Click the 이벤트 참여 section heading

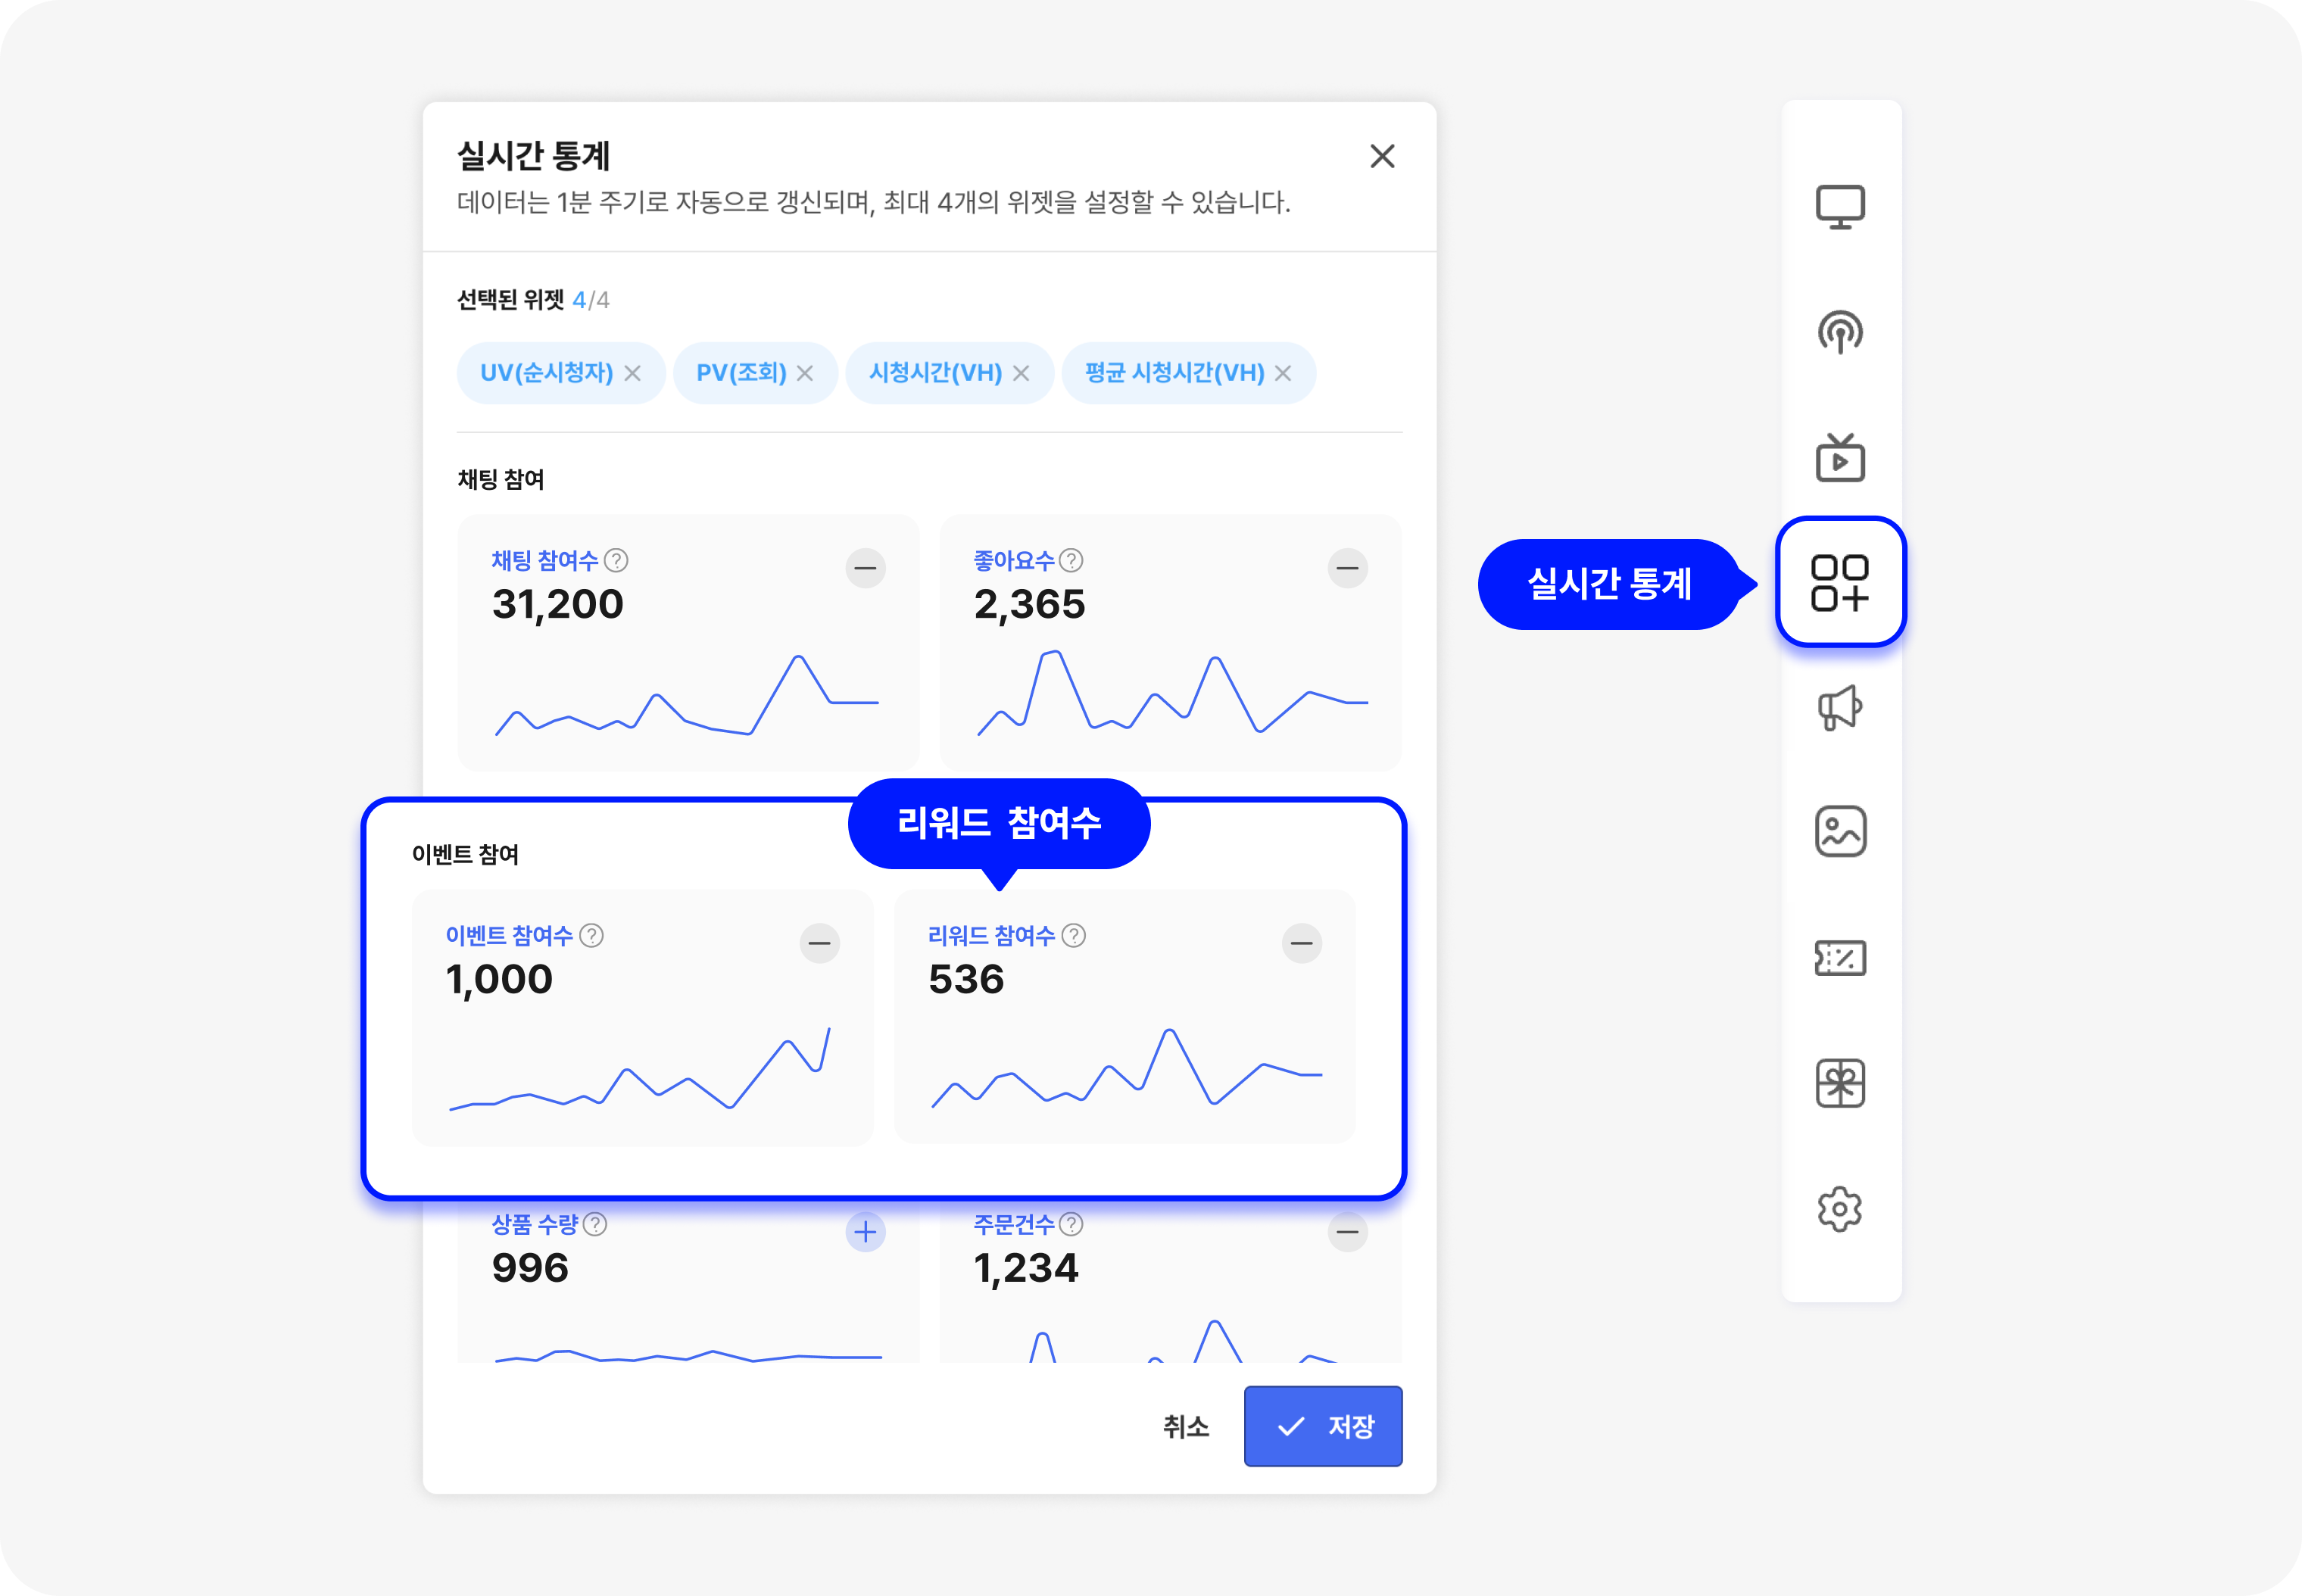[x=465, y=854]
